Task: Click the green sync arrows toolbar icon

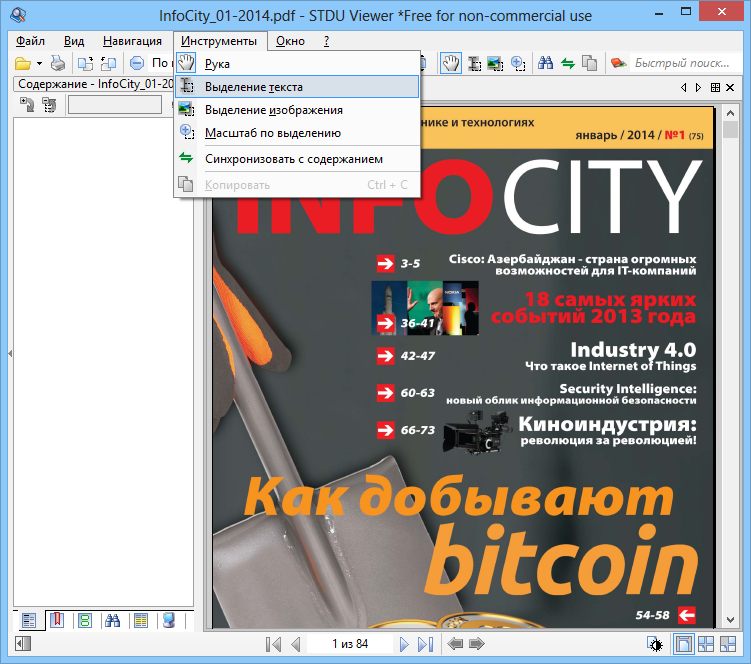Action: pos(568,63)
